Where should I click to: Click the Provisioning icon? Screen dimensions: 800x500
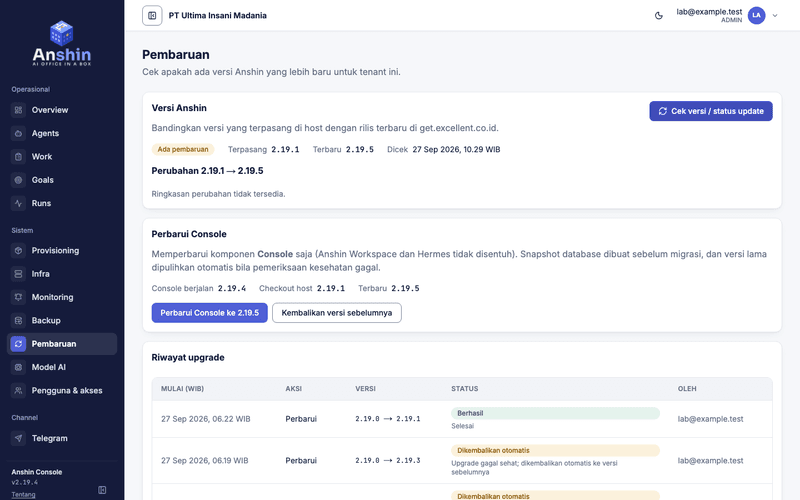pyautogui.click(x=18, y=251)
